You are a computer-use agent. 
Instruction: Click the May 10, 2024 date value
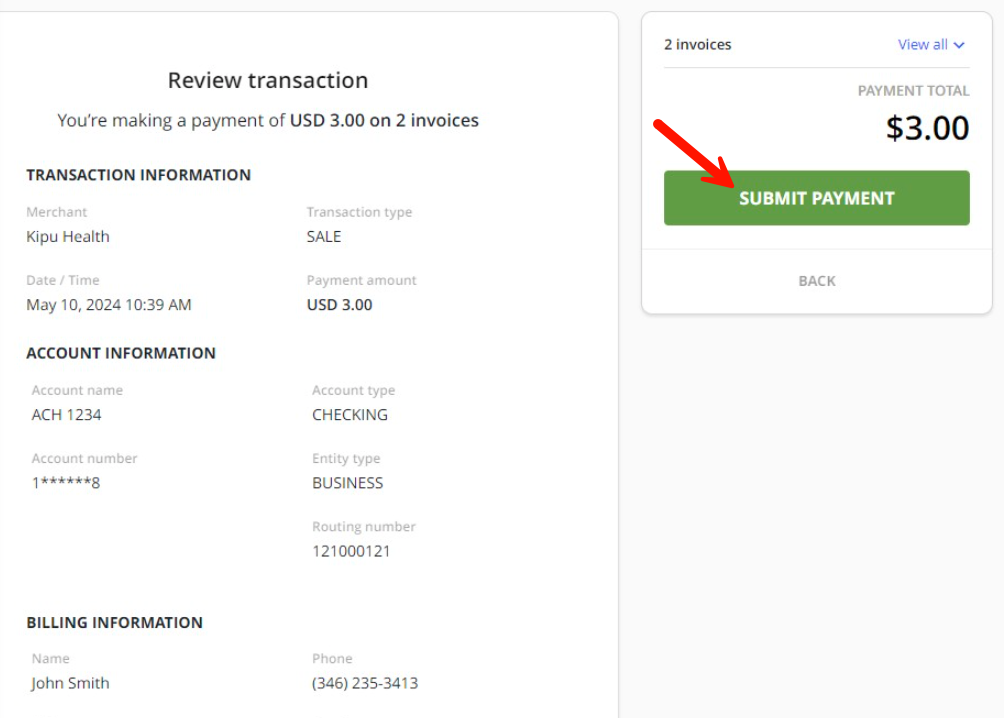coord(109,305)
